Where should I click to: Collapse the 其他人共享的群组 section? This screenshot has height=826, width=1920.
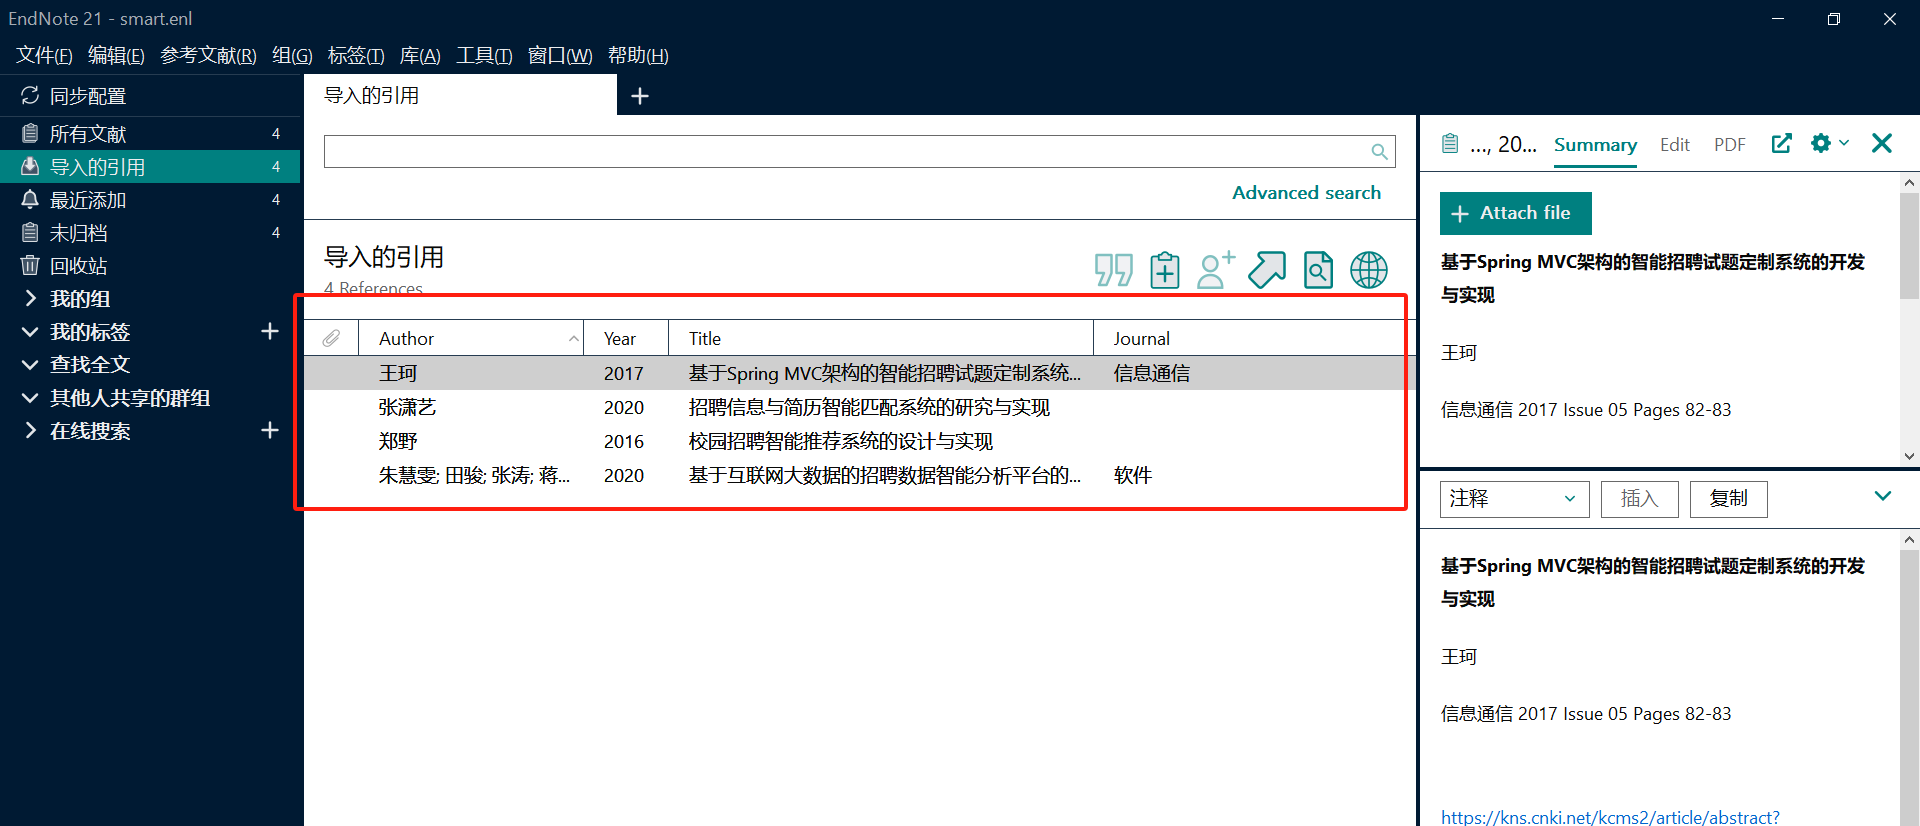pos(30,397)
